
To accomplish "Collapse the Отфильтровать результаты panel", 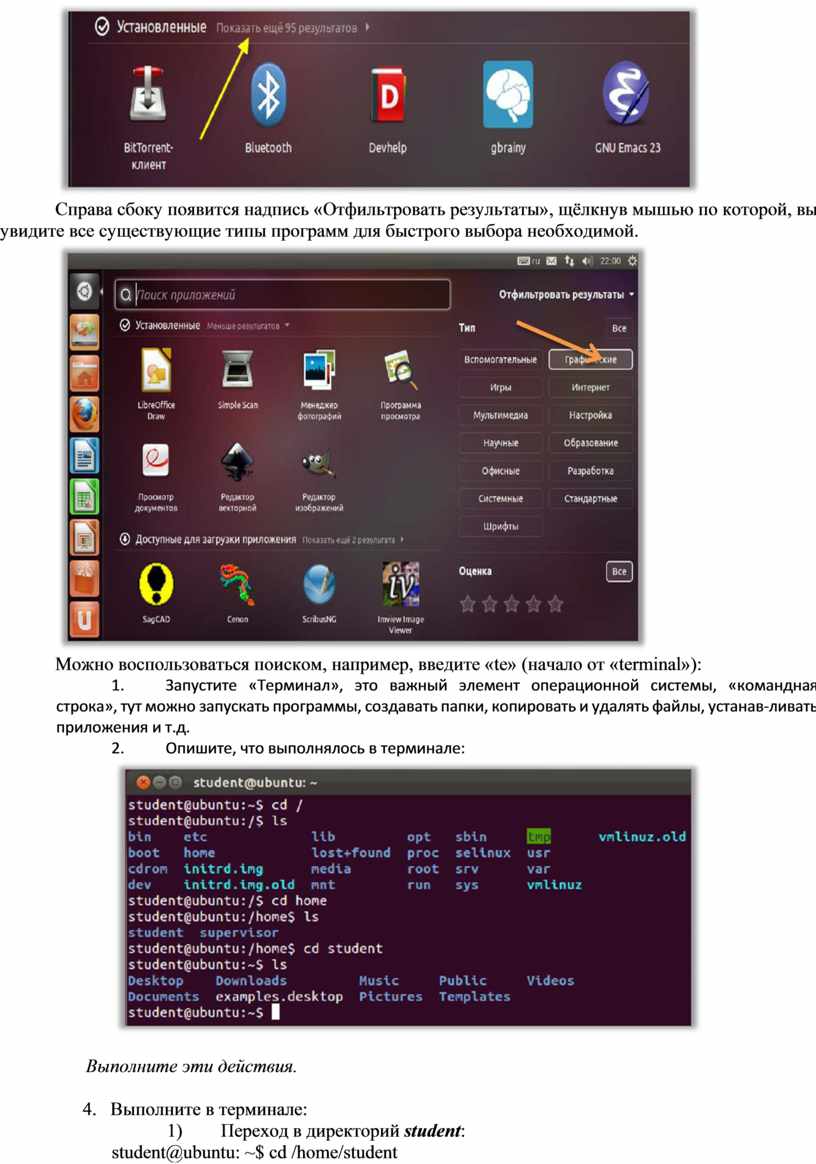I will pos(567,295).
